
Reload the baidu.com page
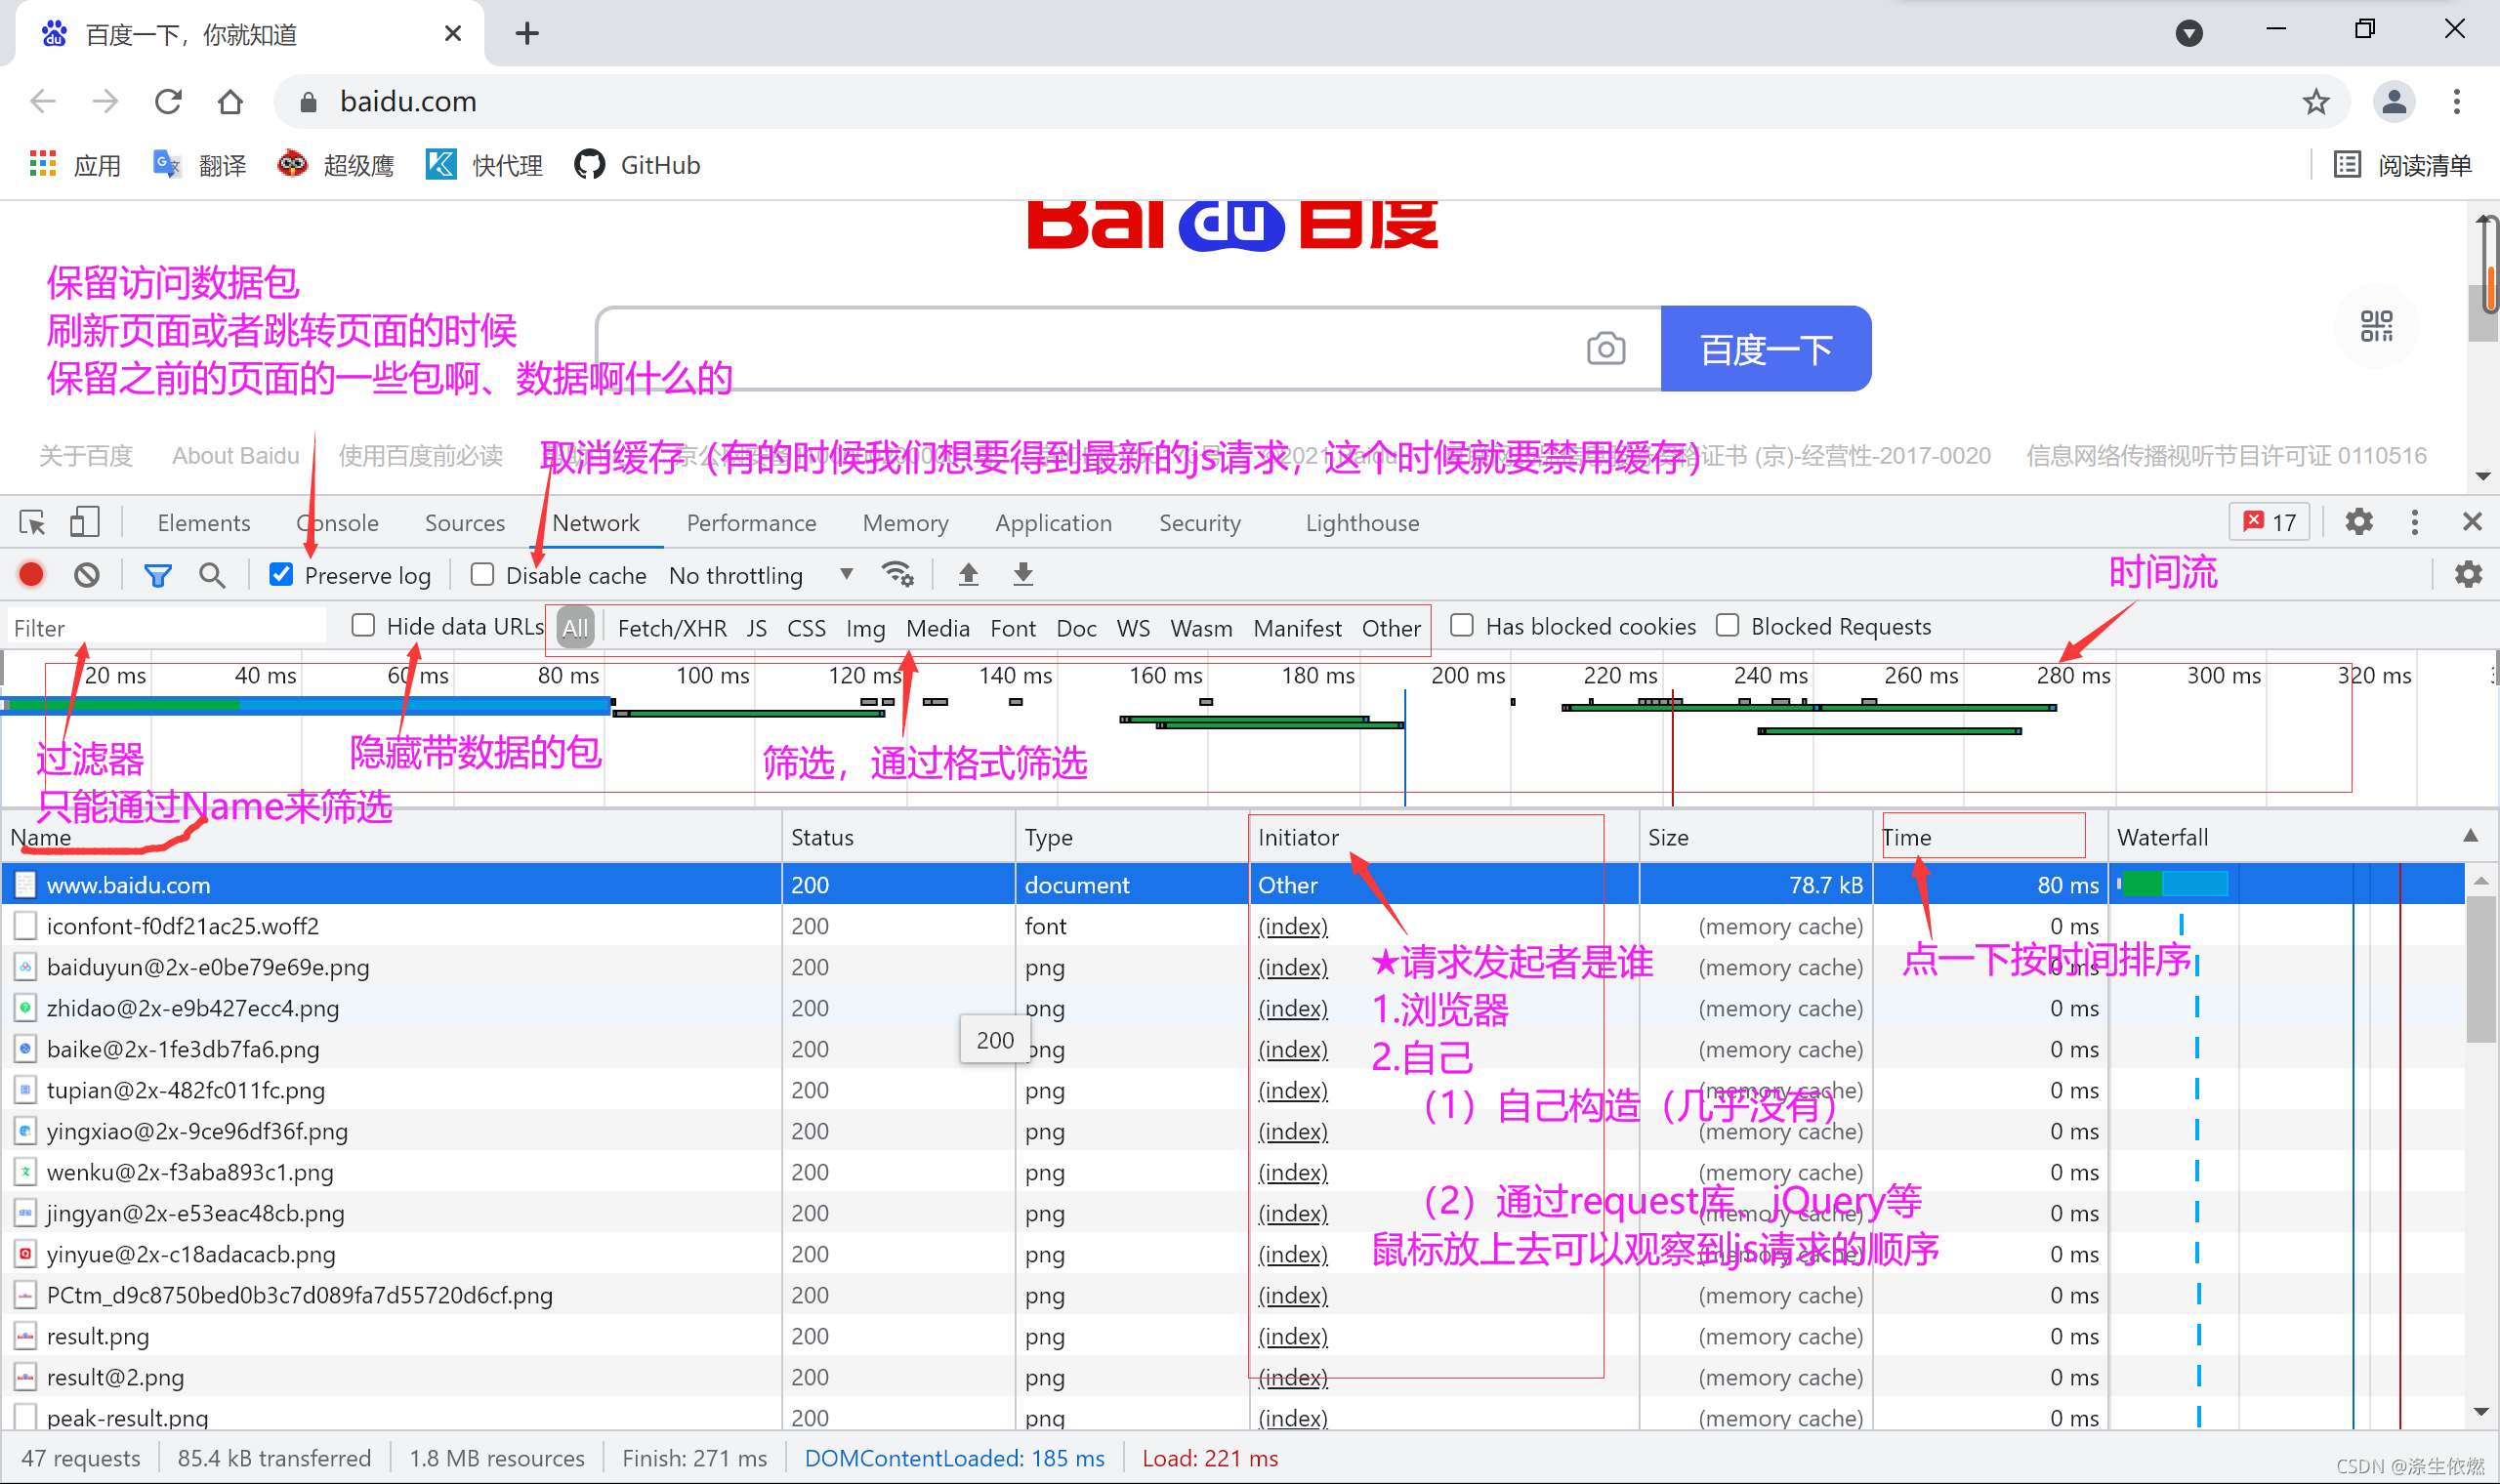pyautogui.click(x=168, y=101)
